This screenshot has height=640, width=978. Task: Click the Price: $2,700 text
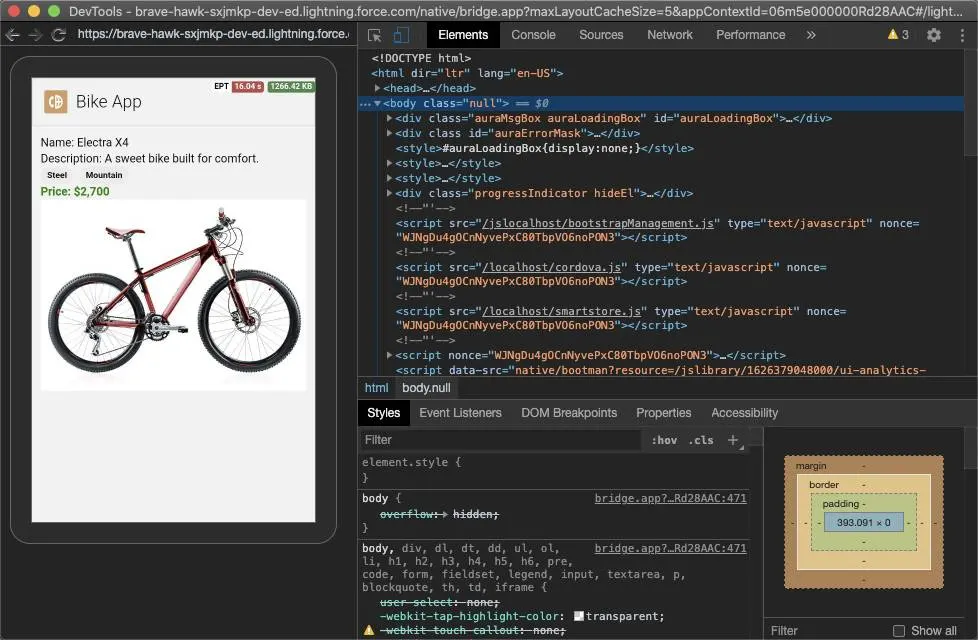(75, 192)
